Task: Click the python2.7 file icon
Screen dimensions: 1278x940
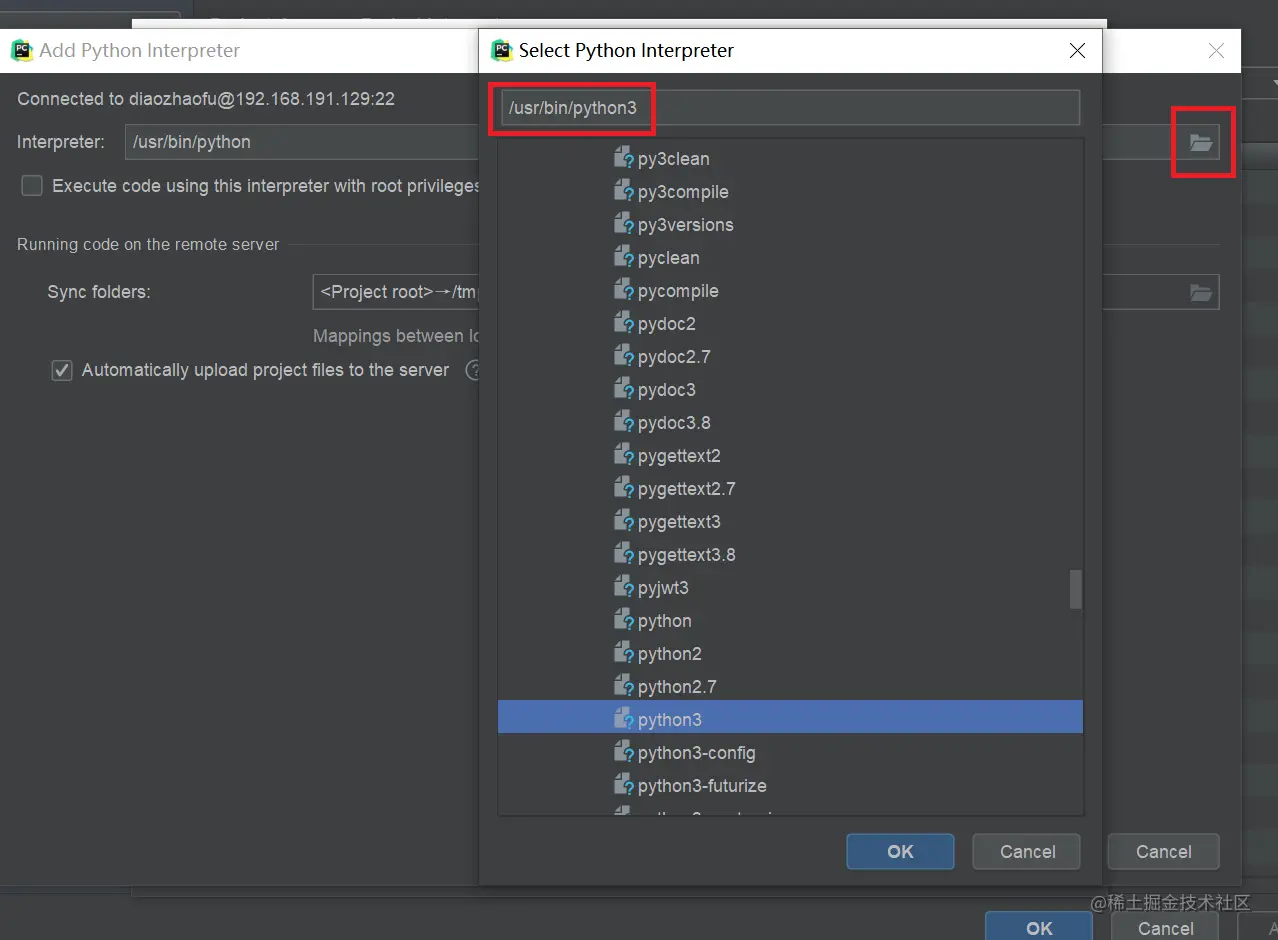Action: point(623,686)
